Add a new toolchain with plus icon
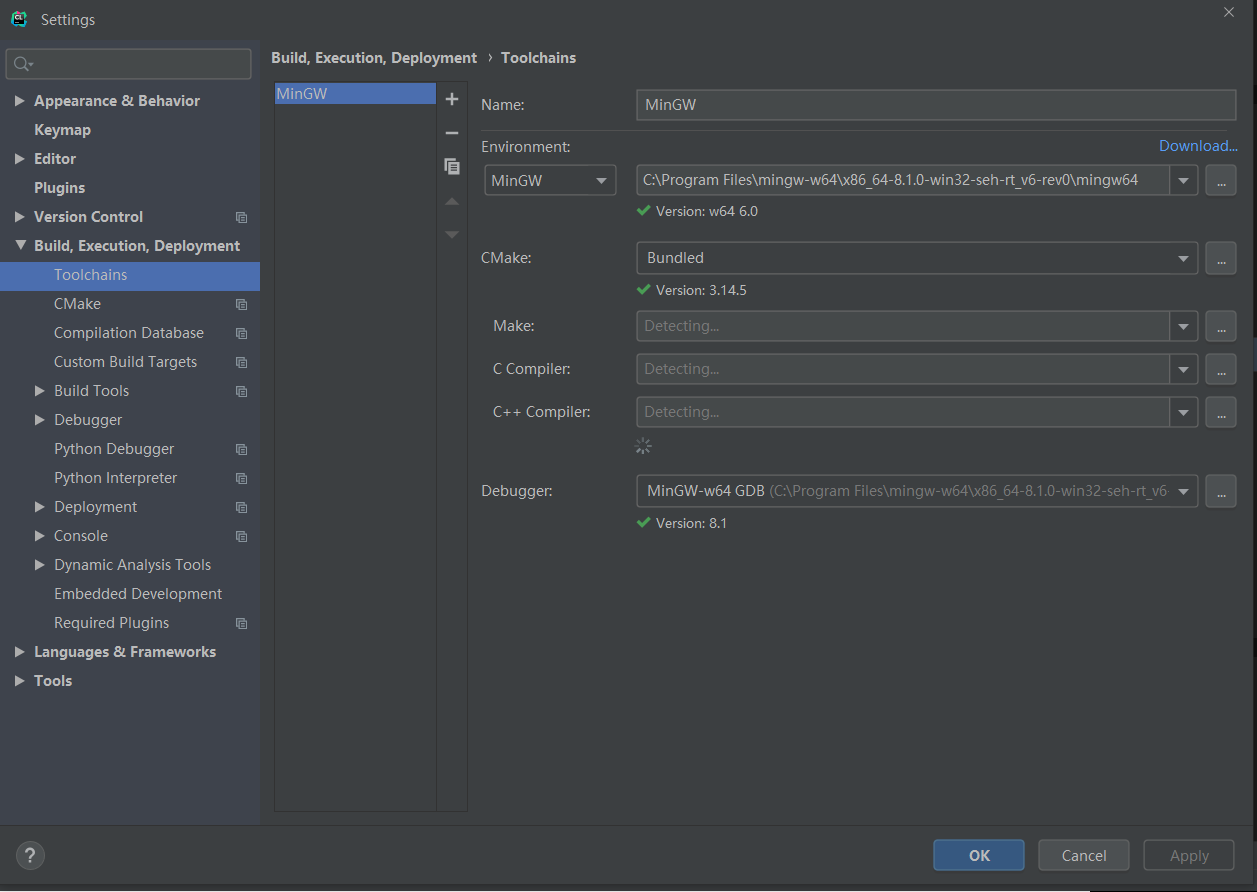 [452, 99]
